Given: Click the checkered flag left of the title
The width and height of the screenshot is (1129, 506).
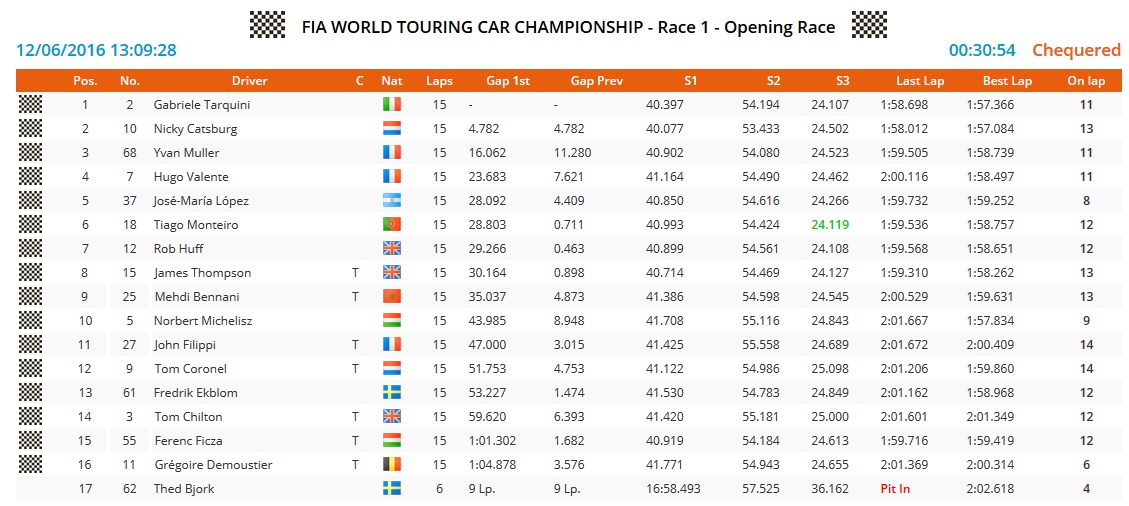Looking at the screenshot, I should coord(267,25).
